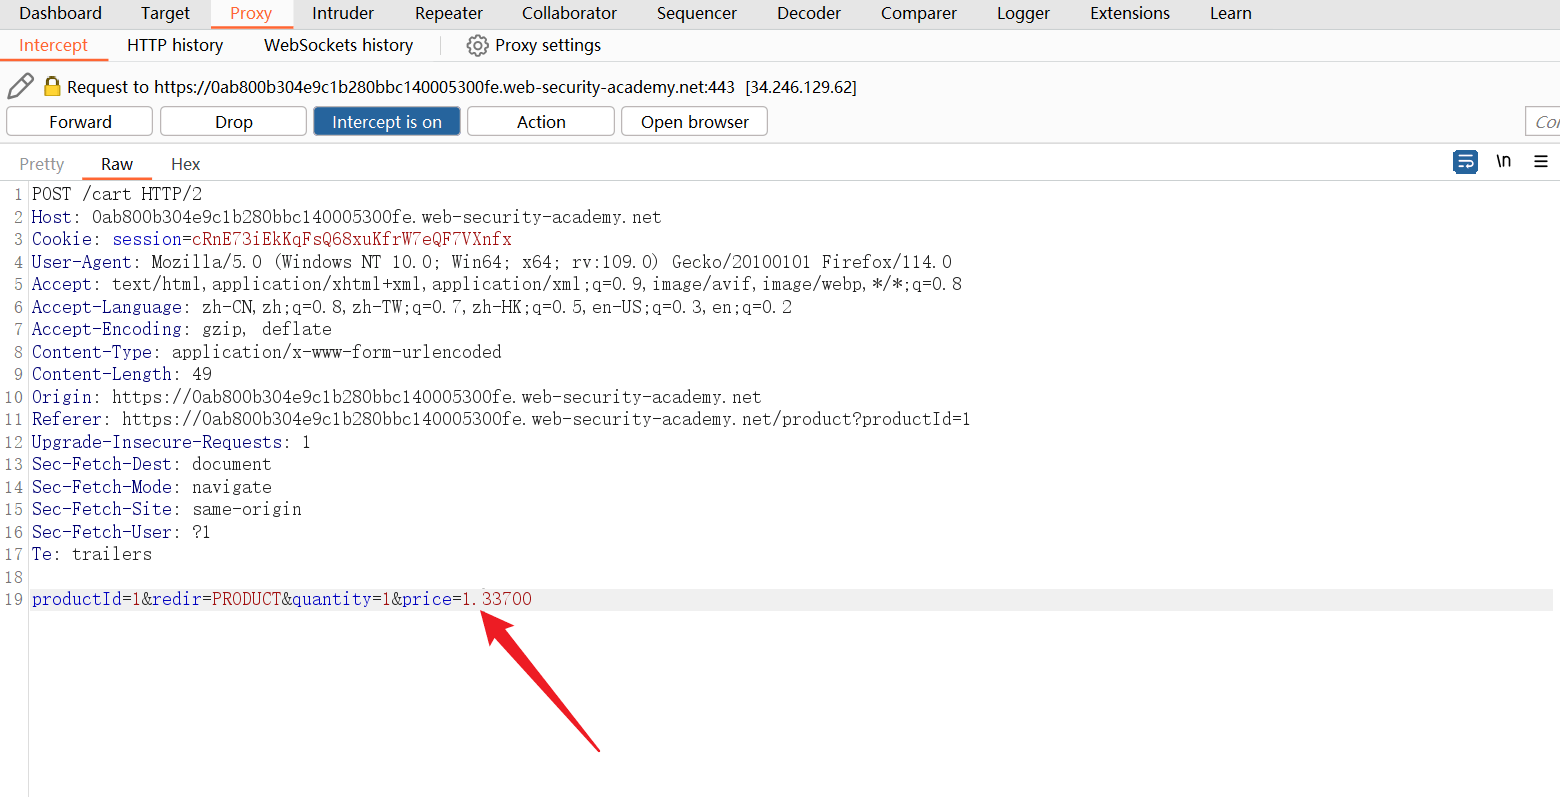Screen dimensions: 1560x797
Task: Click the HTTPS padlock icon
Action: pos(52,87)
